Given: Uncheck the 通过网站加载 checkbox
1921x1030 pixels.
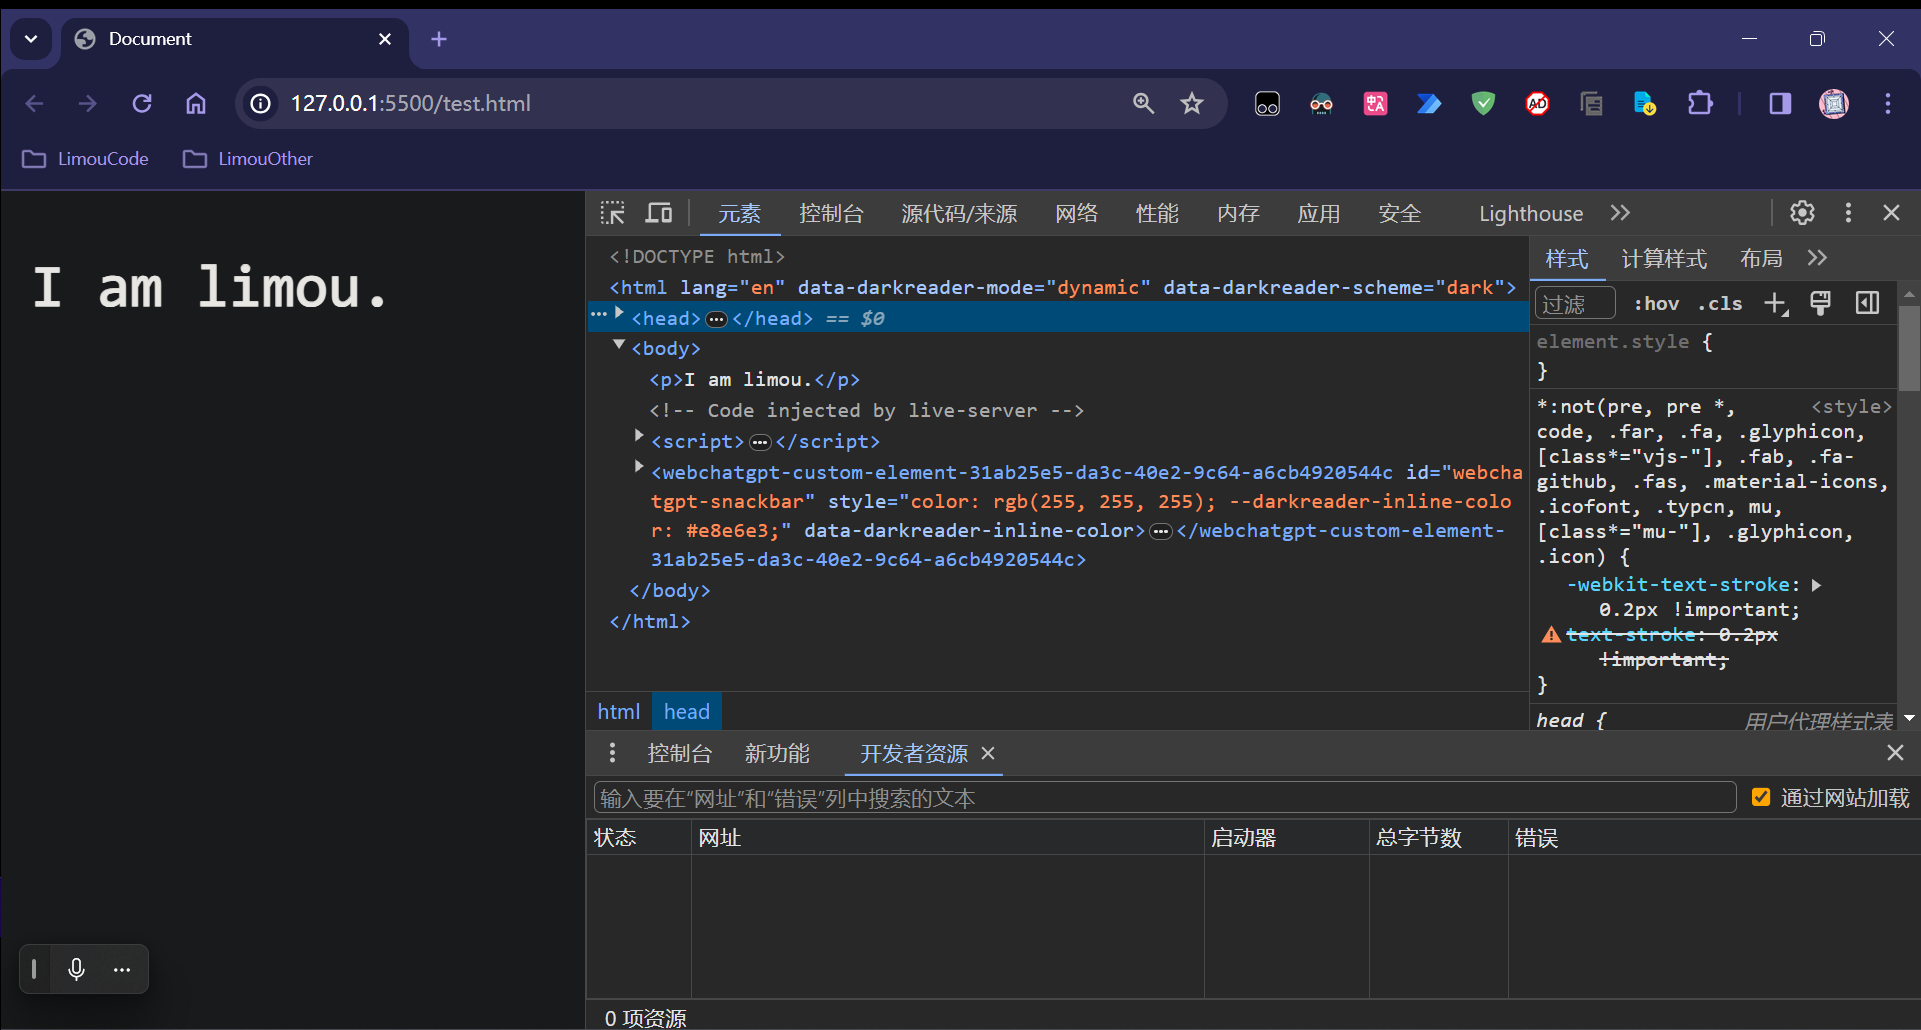Looking at the screenshot, I should click(x=1761, y=798).
